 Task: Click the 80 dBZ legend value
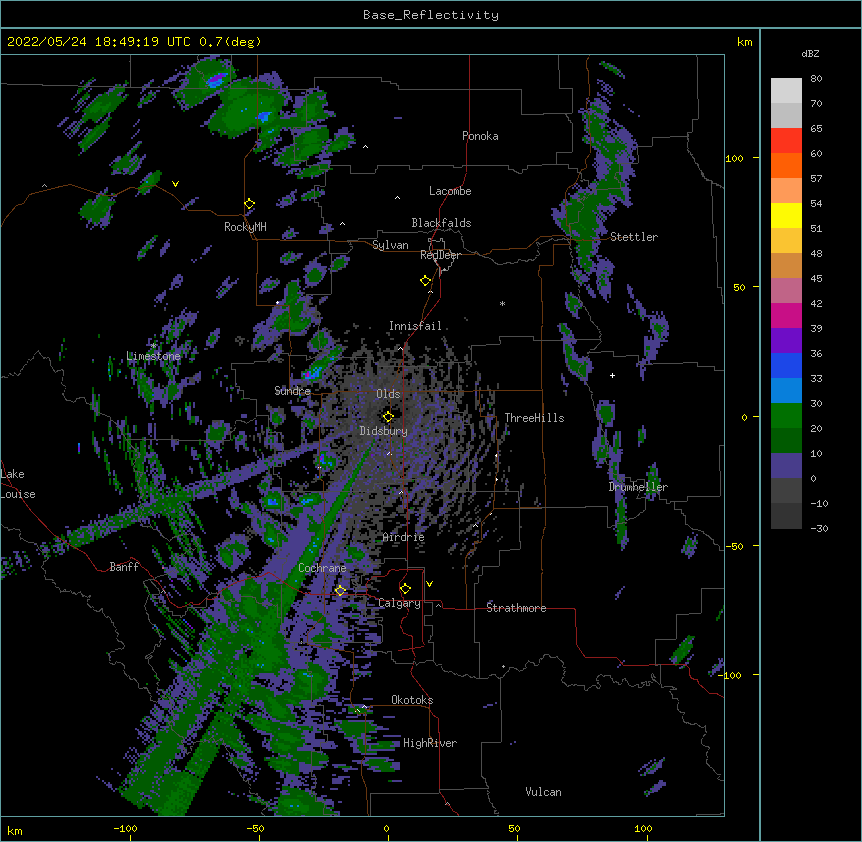click(816, 79)
